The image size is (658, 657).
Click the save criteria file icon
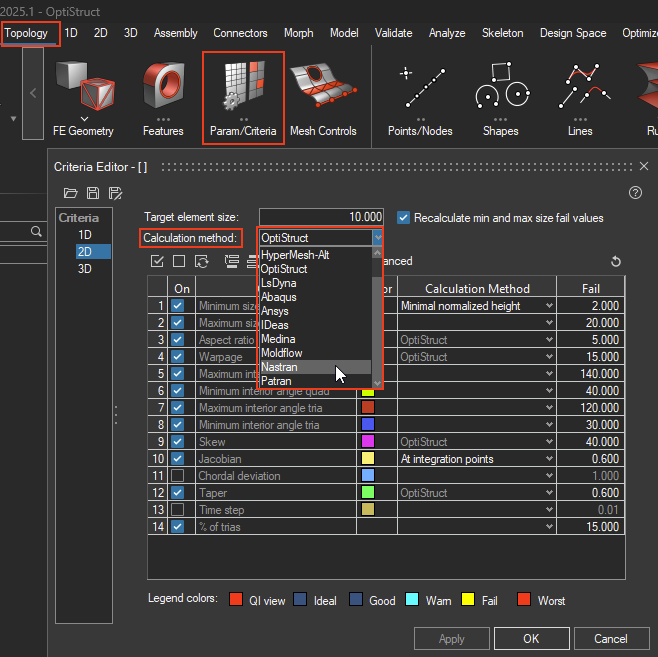[93, 193]
